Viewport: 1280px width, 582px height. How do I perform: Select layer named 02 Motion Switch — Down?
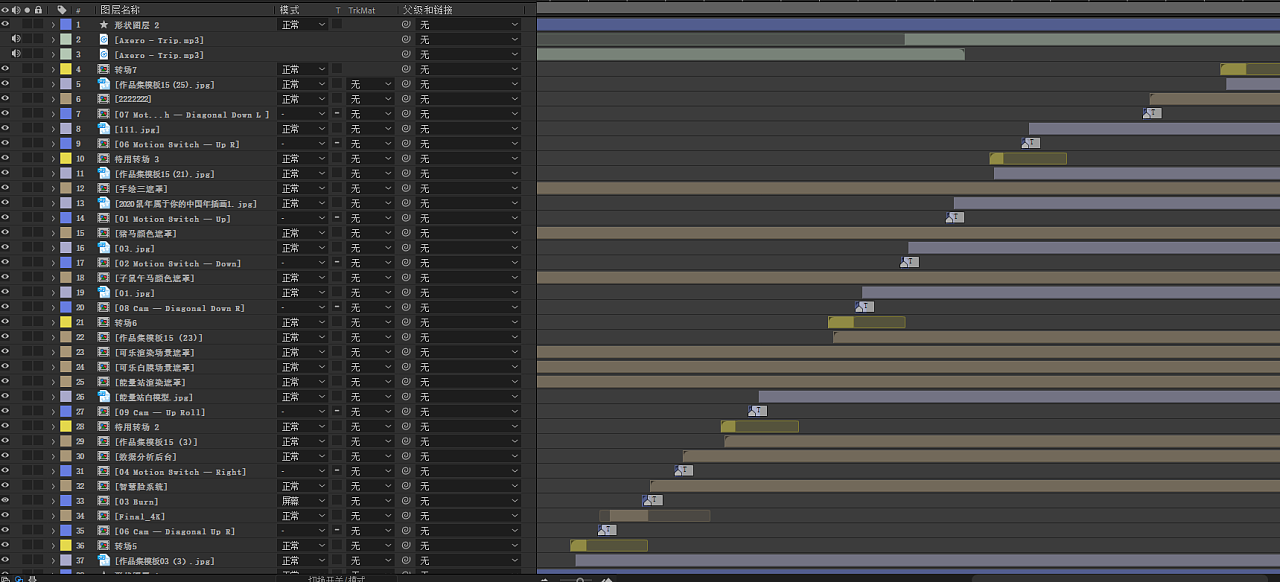point(177,263)
